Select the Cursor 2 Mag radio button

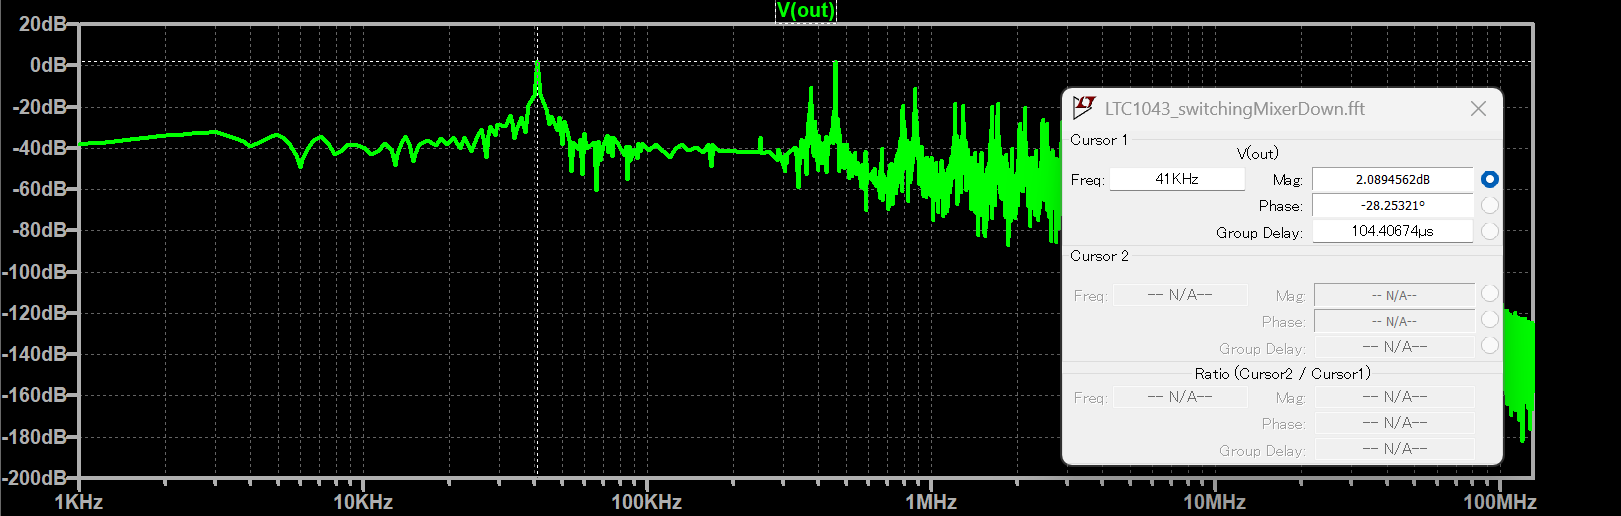(x=1489, y=294)
